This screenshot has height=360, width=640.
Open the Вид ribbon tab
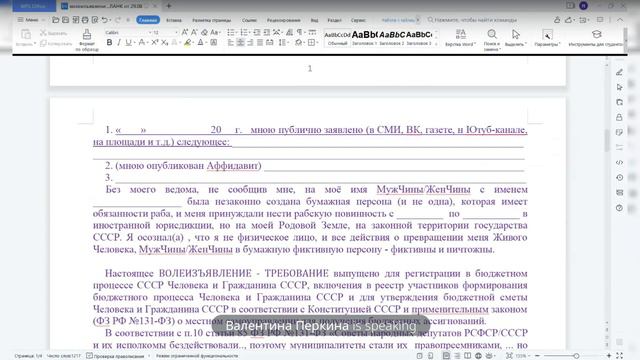pyautogui.click(x=314, y=20)
